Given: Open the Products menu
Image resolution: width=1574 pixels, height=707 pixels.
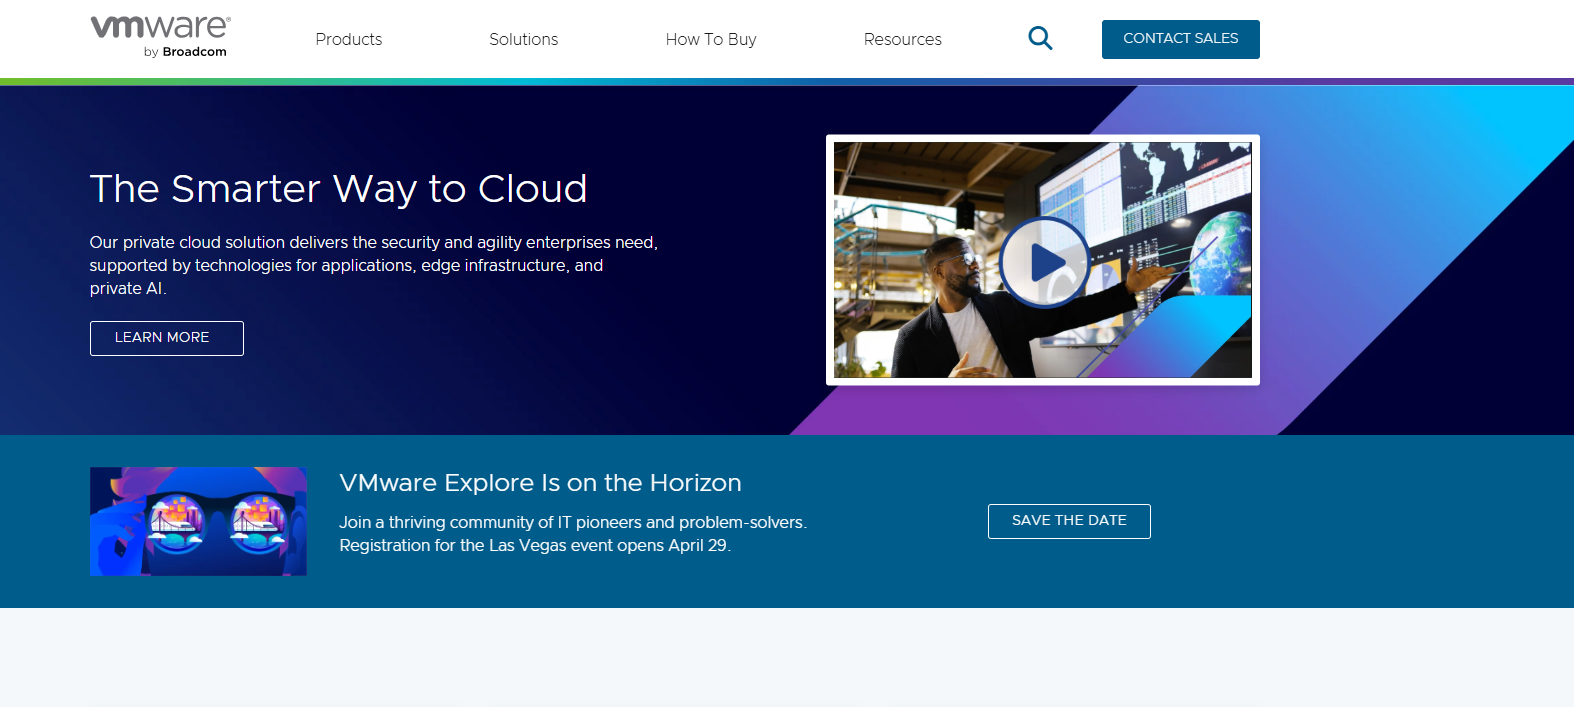Looking at the screenshot, I should click(349, 39).
